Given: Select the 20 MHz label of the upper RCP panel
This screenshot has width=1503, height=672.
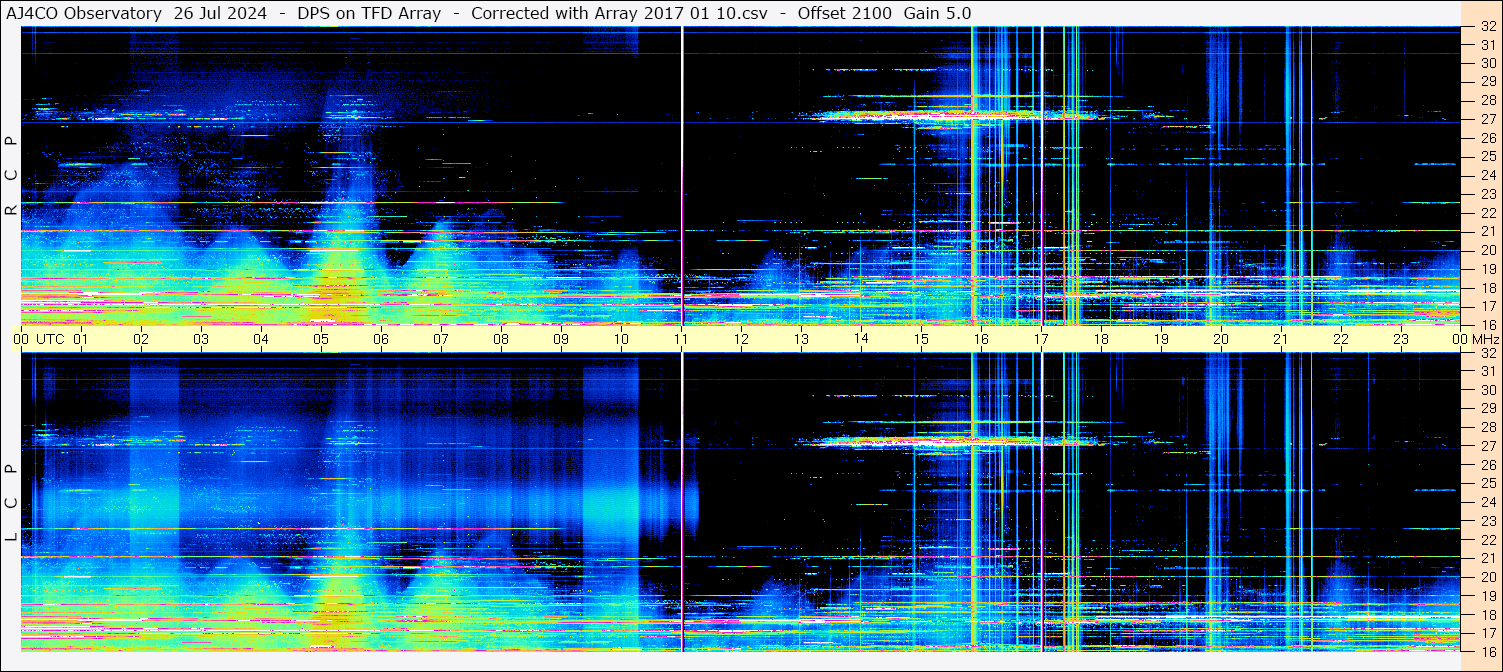Looking at the screenshot, I should click(x=1487, y=249).
